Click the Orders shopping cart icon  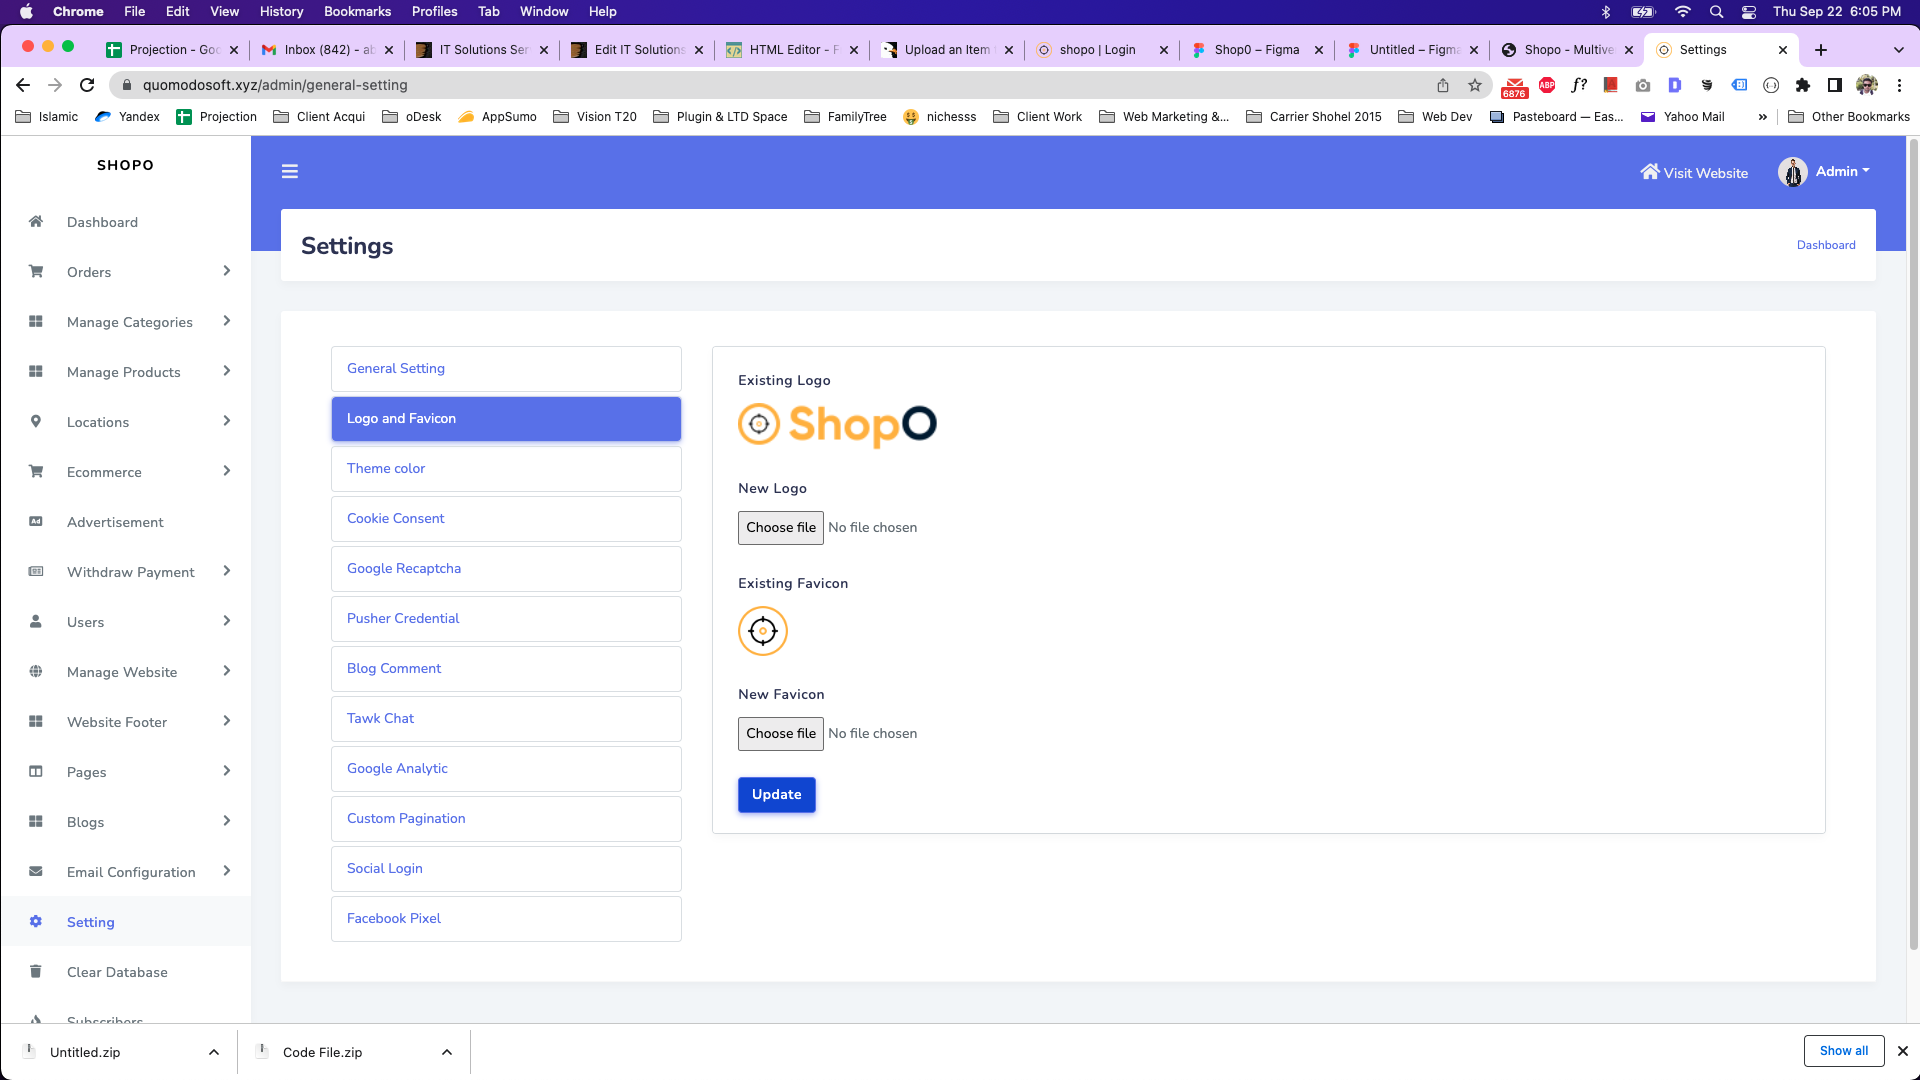pyautogui.click(x=36, y=272)
